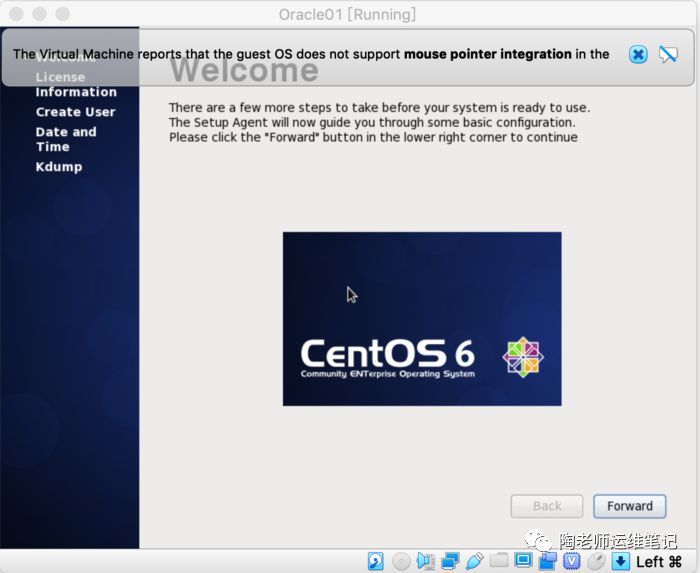The image size is (700, 573).
Task: Click the CentOS 6 splash image
Action: [x=421, y=319]
